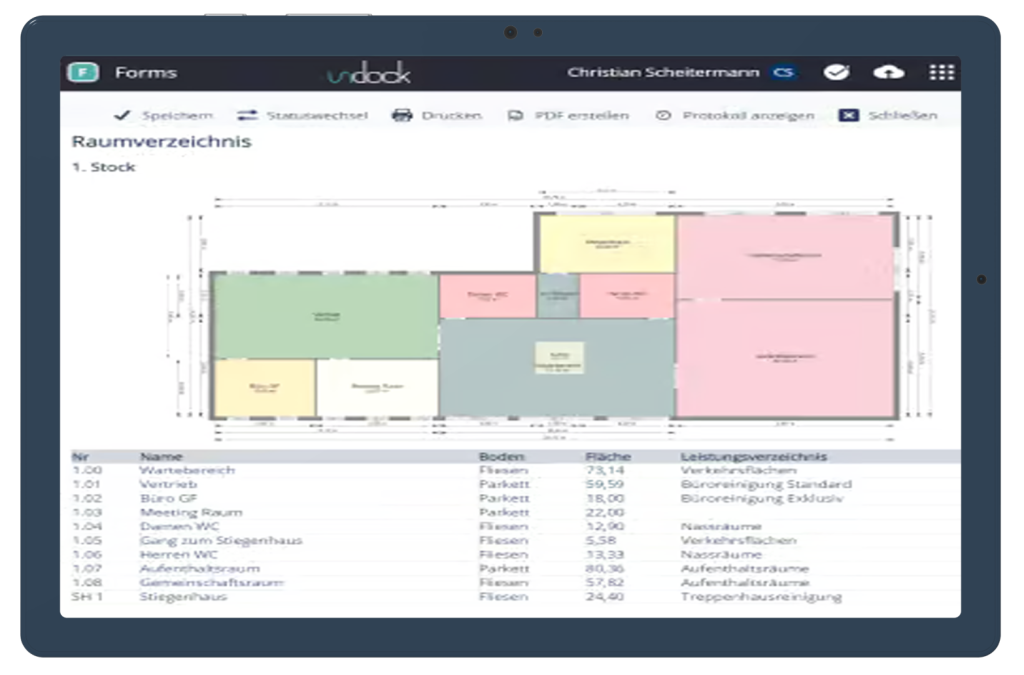Viewport: 1024px width, 675px height.
Task: Open user menu Christian Scheitermann
Action: pos(664,72)
